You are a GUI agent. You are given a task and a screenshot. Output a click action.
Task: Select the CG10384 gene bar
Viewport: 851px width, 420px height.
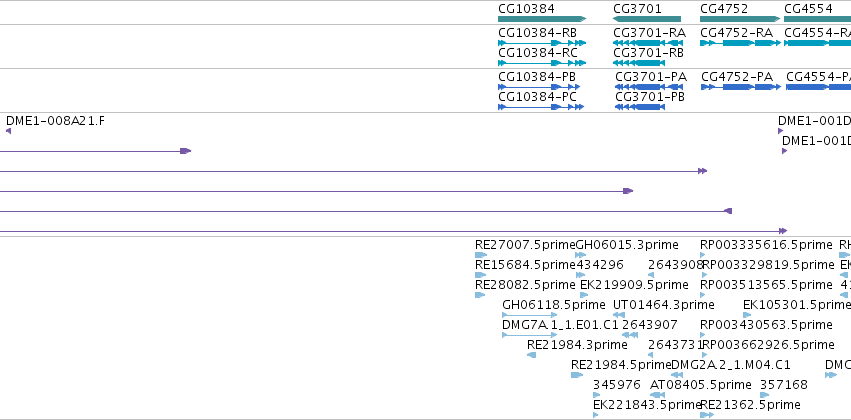[x=542, y=19]
